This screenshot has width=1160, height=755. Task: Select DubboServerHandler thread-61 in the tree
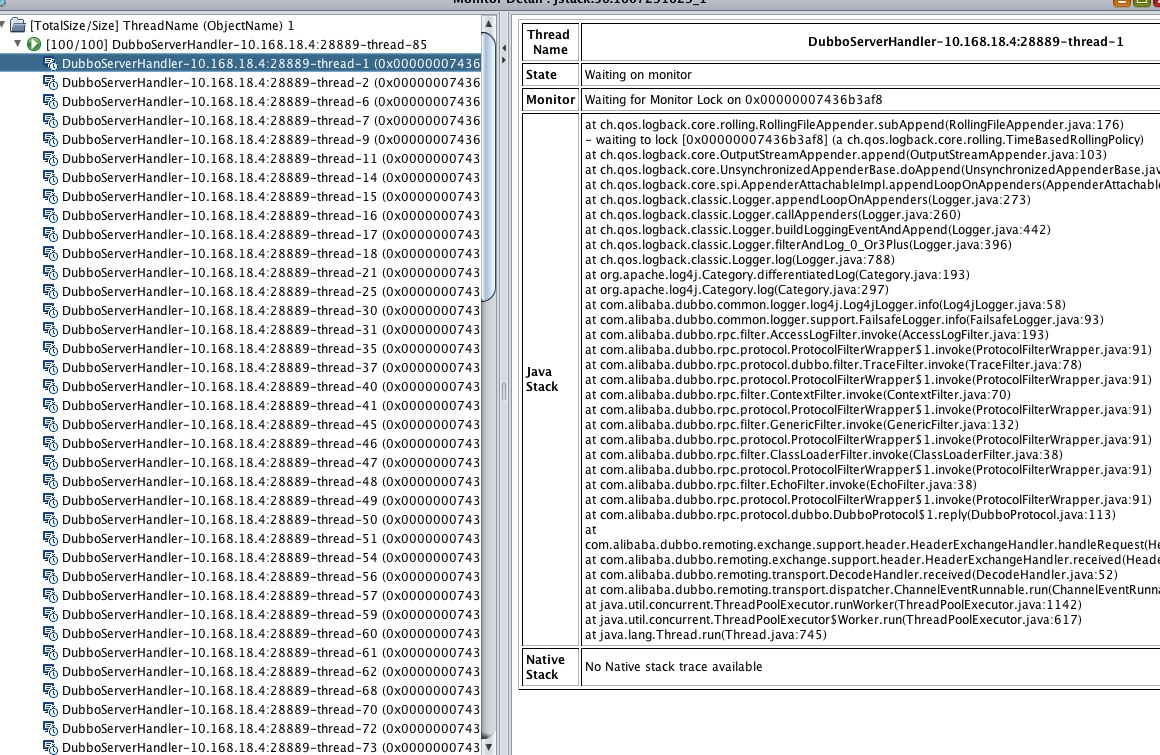[x=271, y=652]
